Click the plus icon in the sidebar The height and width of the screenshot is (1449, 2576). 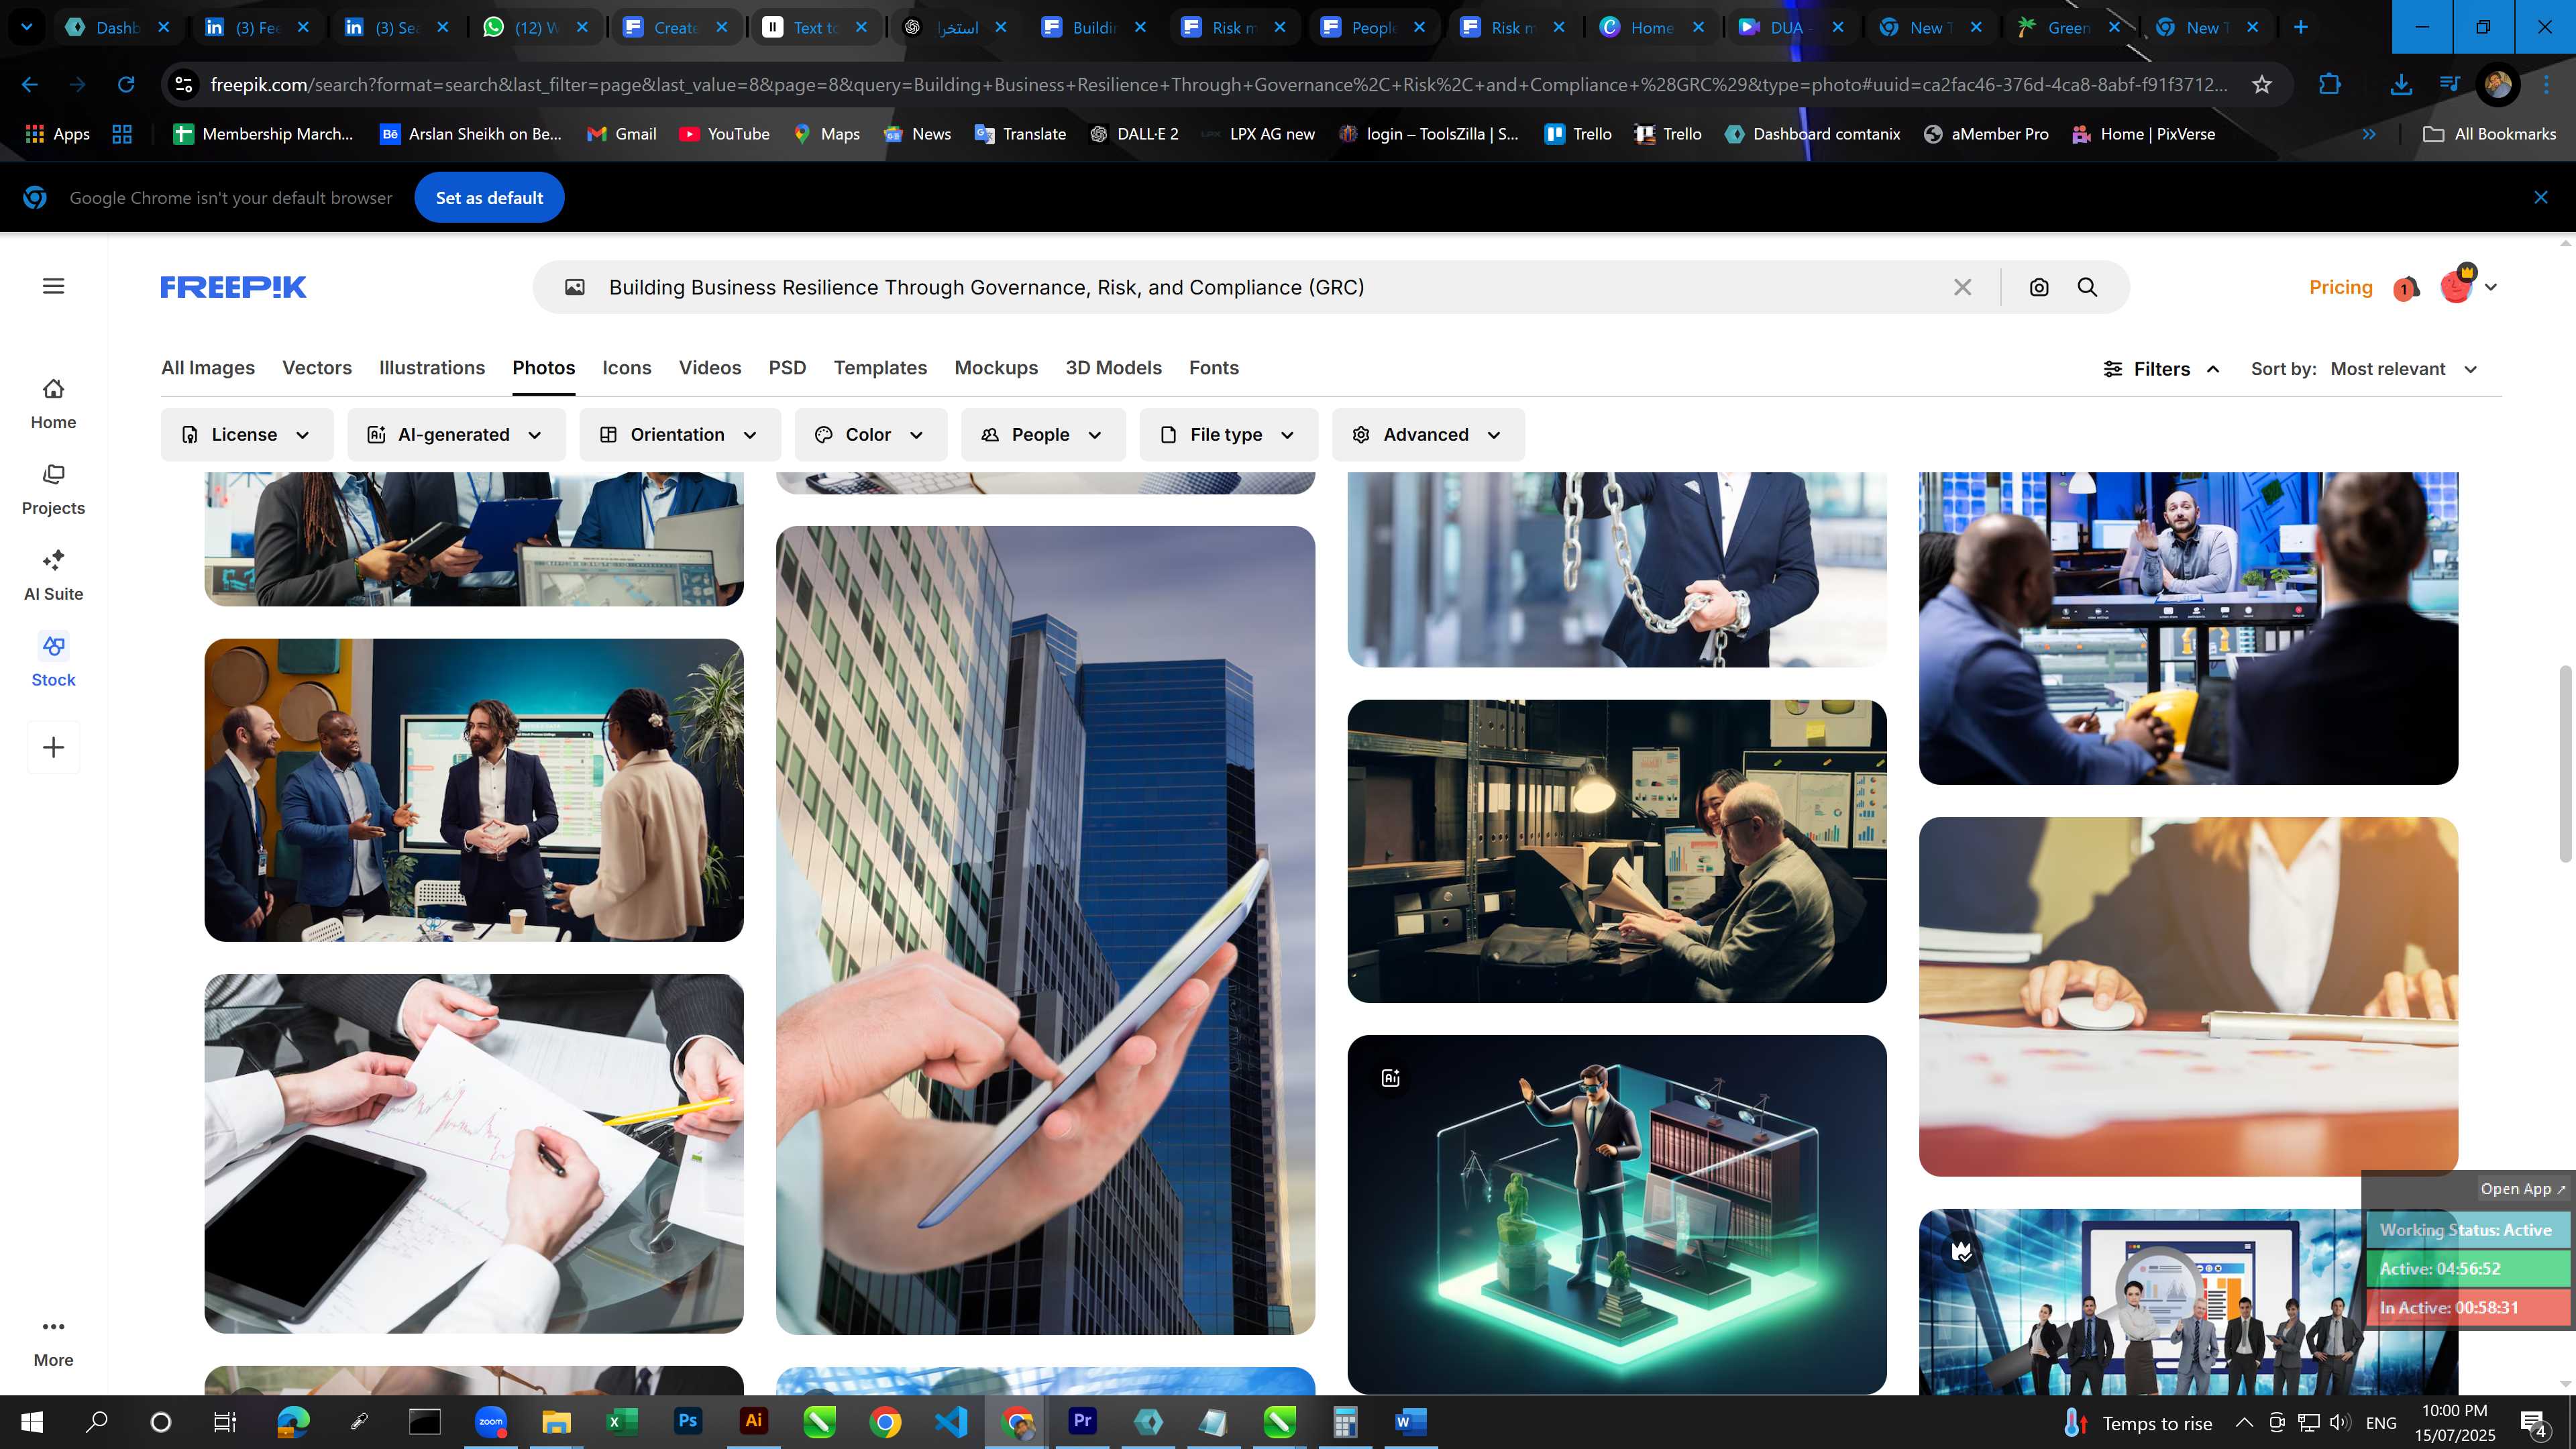(53, 747)
